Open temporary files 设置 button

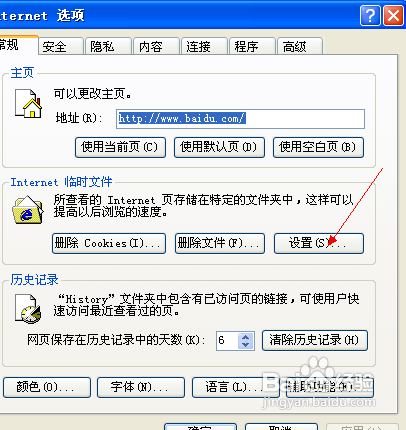319,243
